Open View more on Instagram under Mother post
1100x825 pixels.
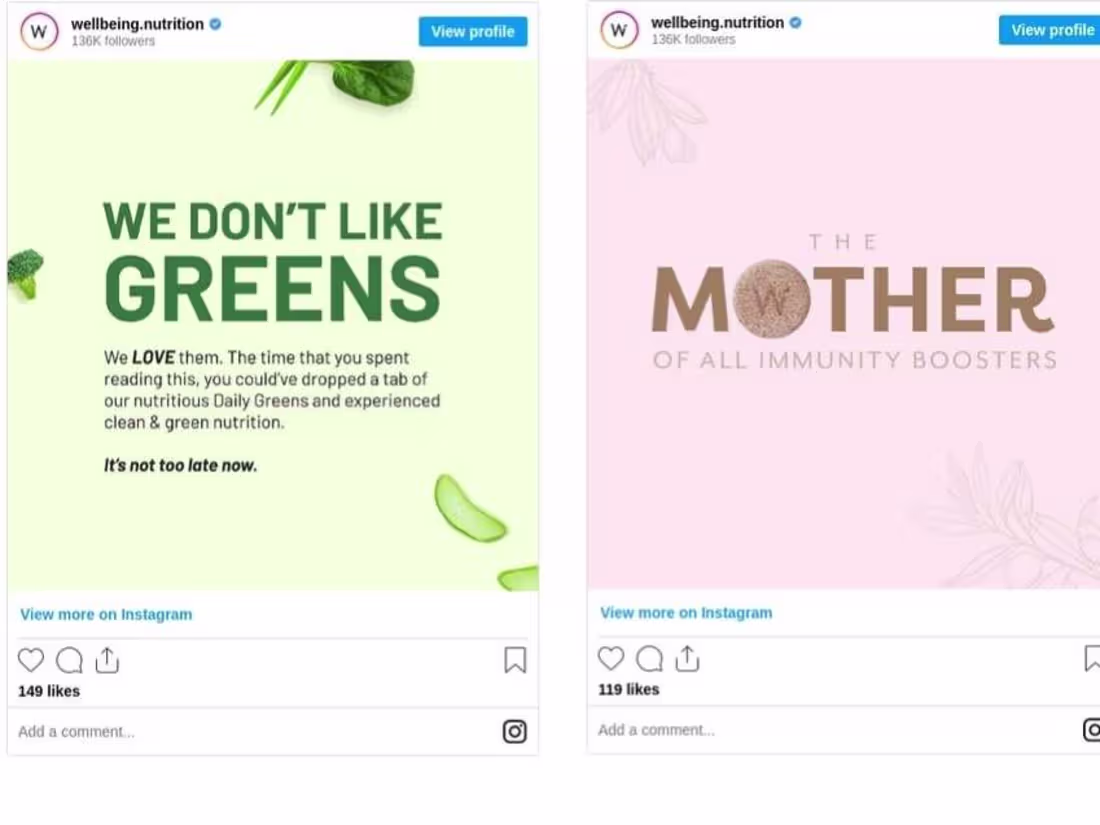tap(686, 612)
